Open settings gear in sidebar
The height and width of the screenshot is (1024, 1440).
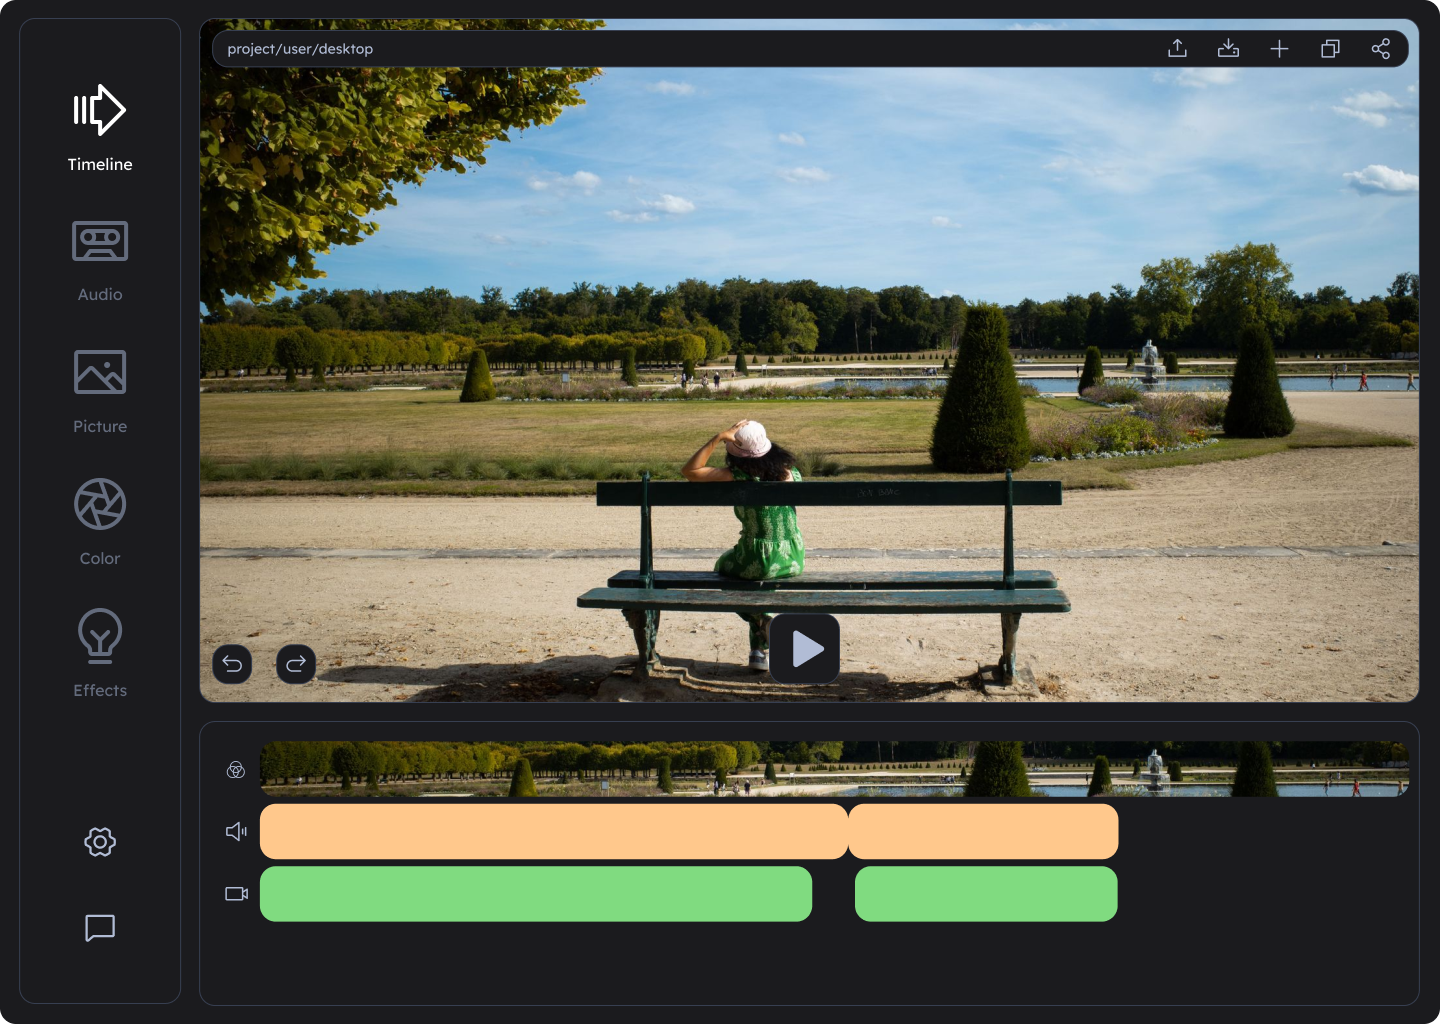pyautogui.click(x=100, y=842)
